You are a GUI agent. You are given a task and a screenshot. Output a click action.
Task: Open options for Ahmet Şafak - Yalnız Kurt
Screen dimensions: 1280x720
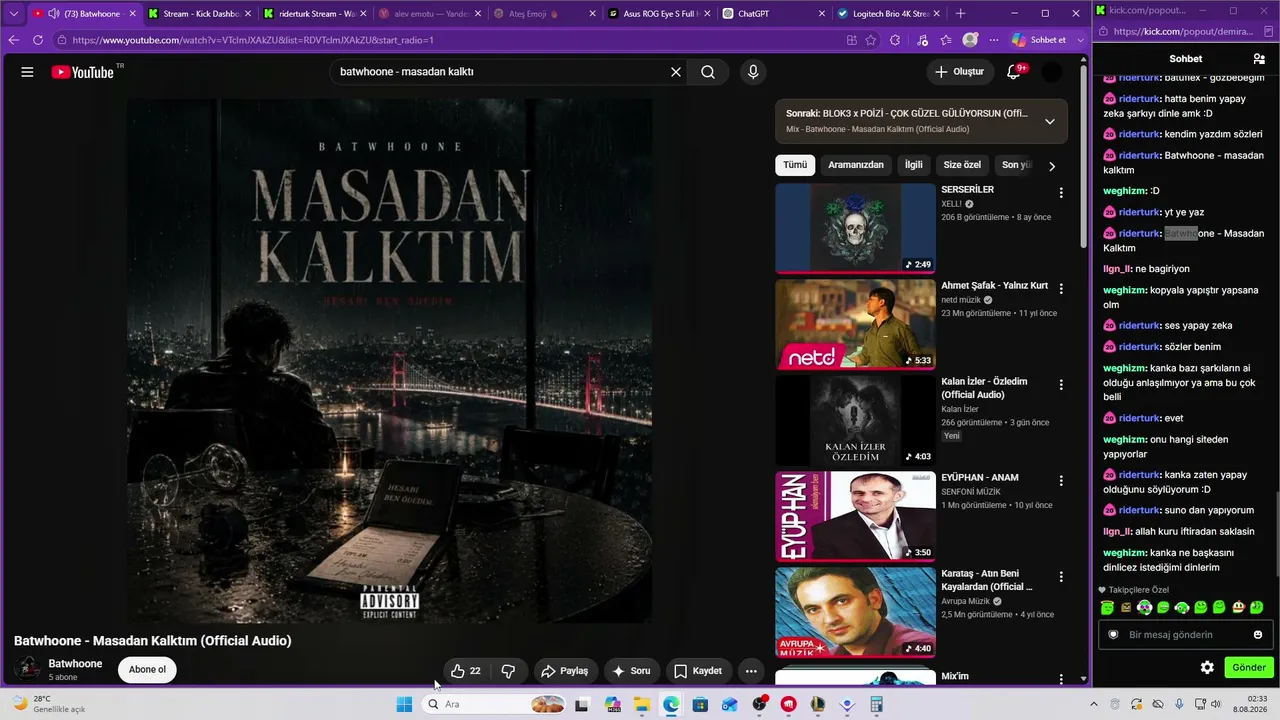point(1061,288)
